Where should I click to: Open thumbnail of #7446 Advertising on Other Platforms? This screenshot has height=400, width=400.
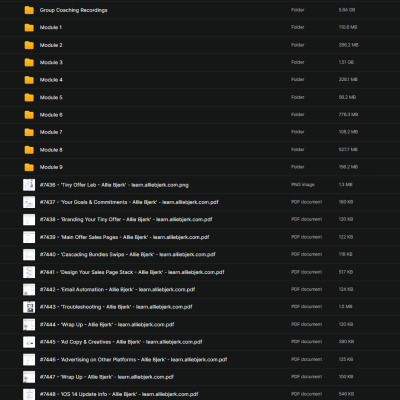(x=29, y=359)
